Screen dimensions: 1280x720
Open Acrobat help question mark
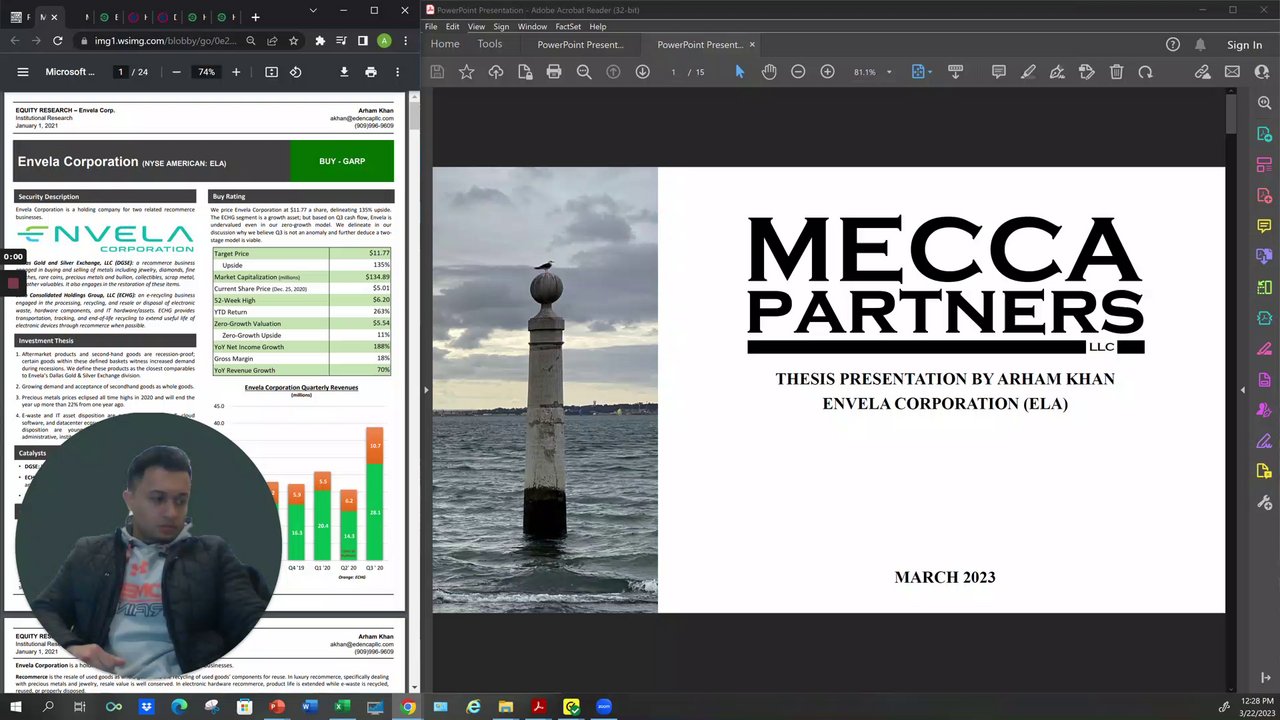click(x=1173, y=45)
